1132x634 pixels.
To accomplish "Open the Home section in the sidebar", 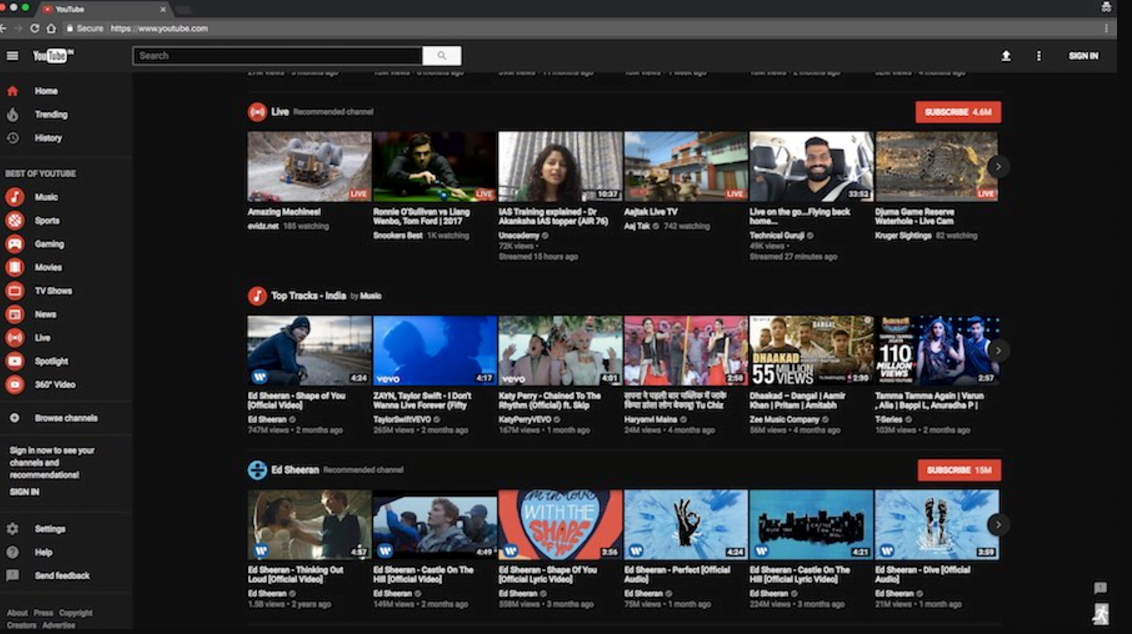I will 45,90.
